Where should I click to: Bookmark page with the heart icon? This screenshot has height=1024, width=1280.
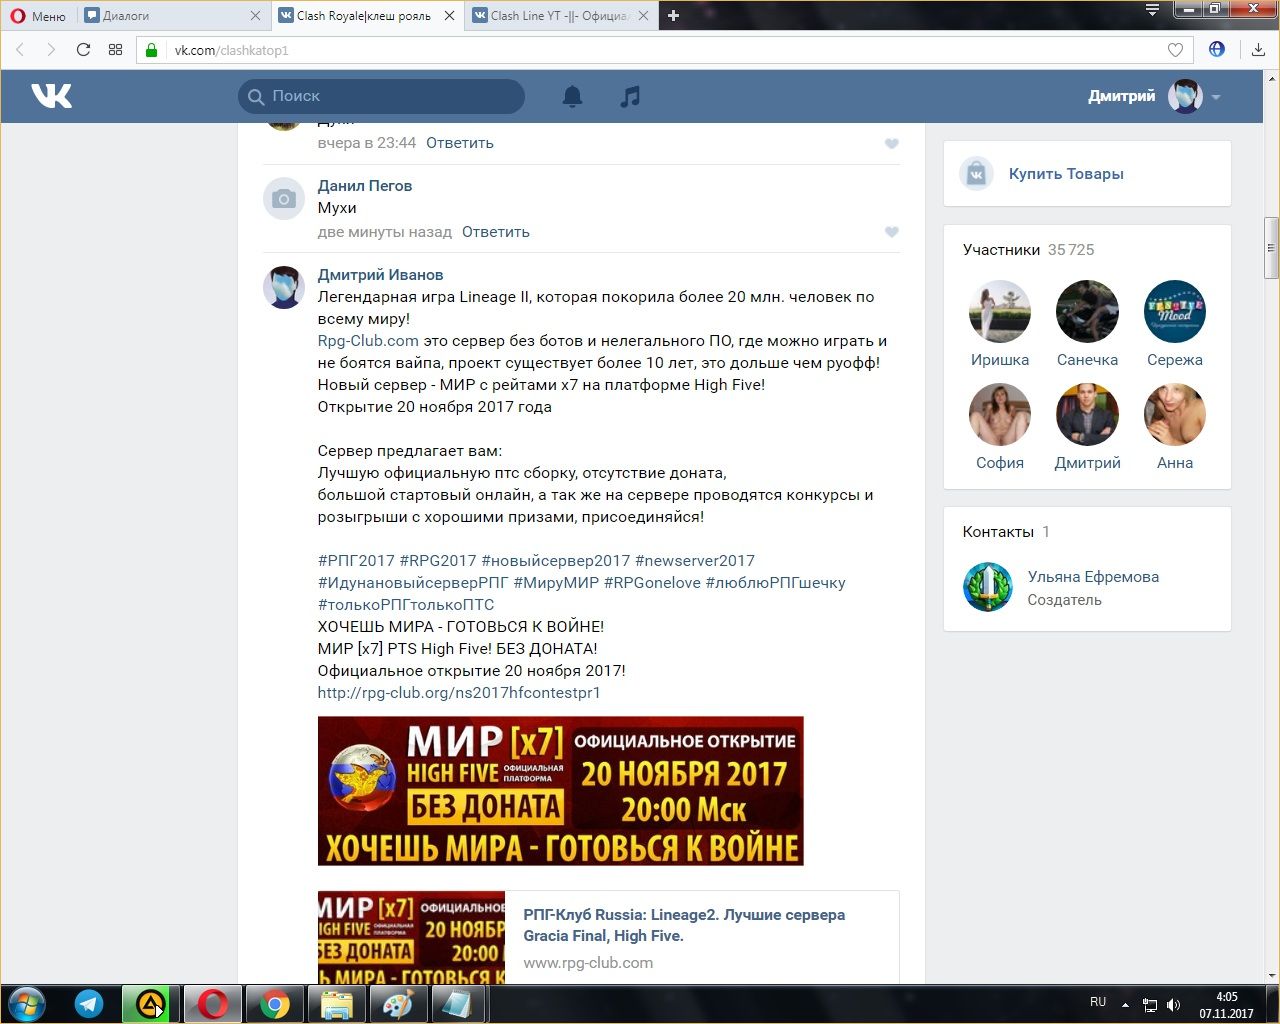1175,50
